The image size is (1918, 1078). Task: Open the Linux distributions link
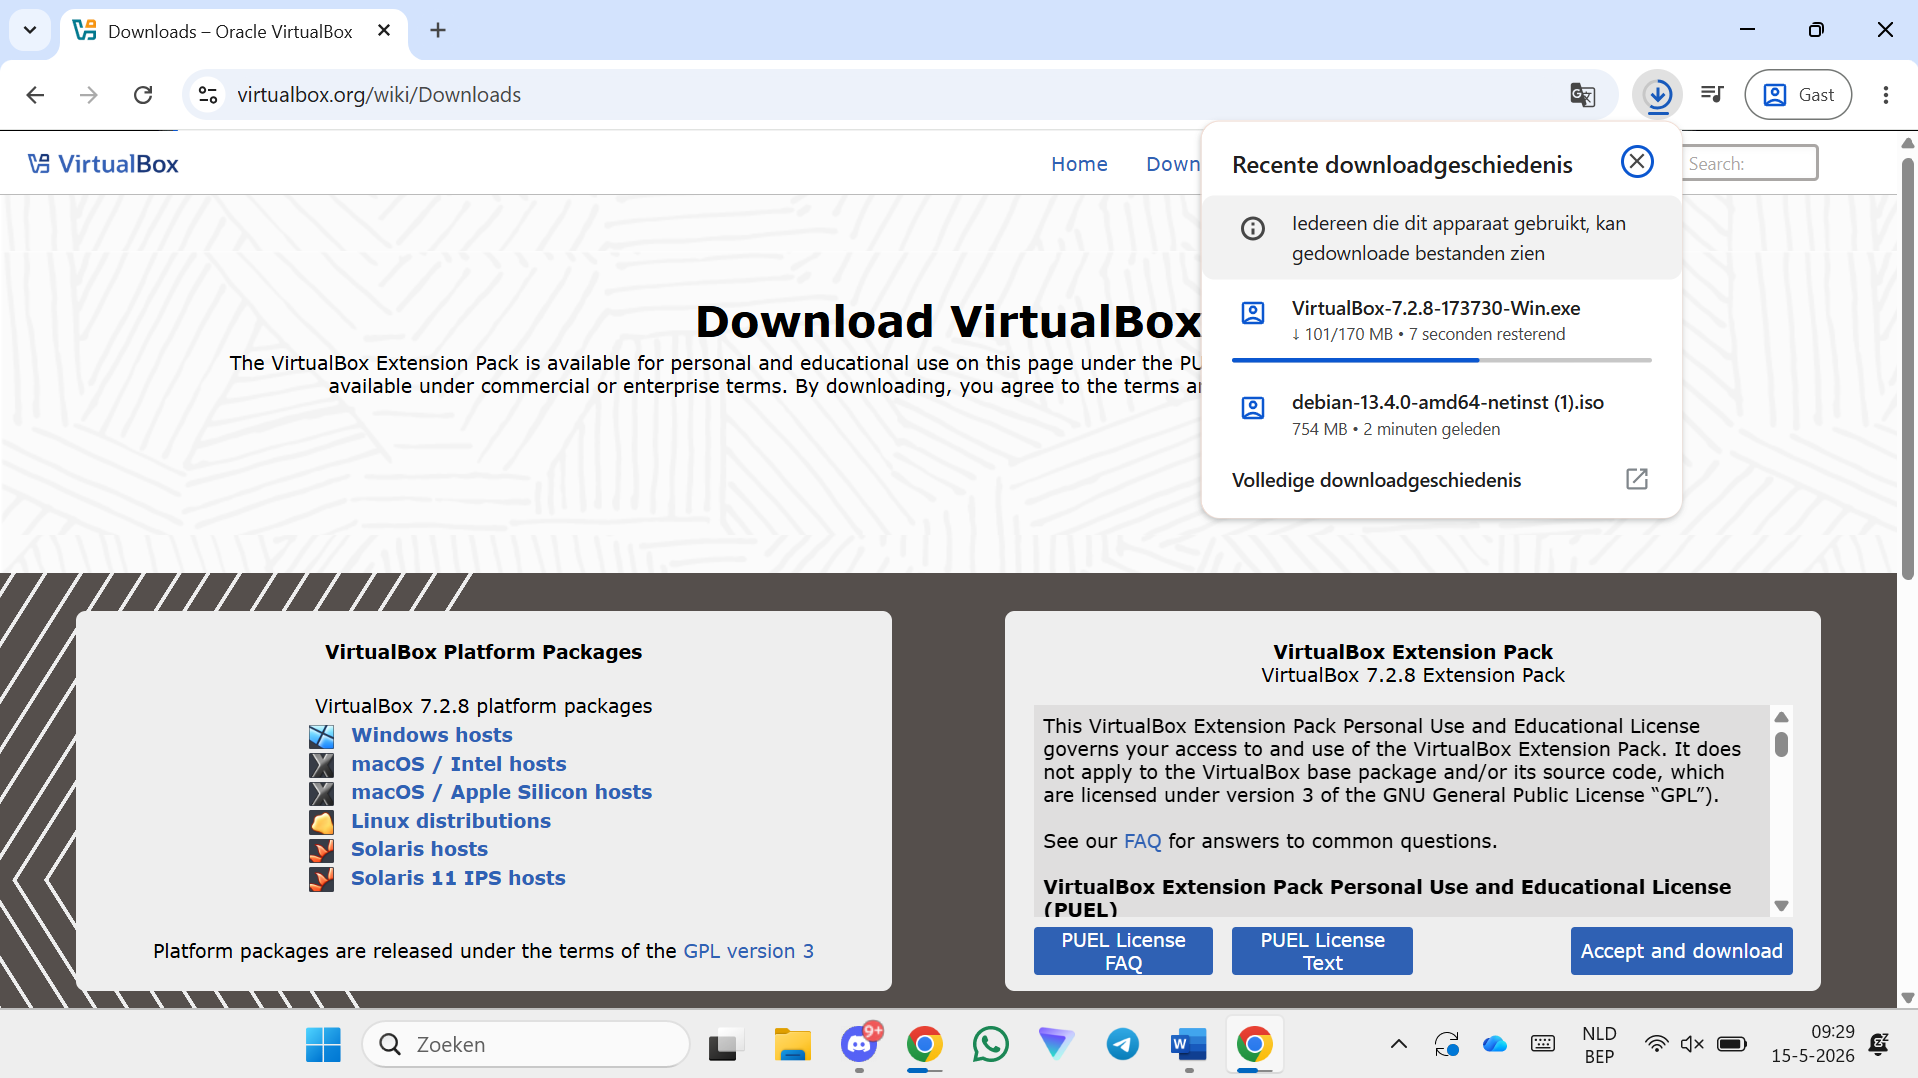[x=450, y=821]
